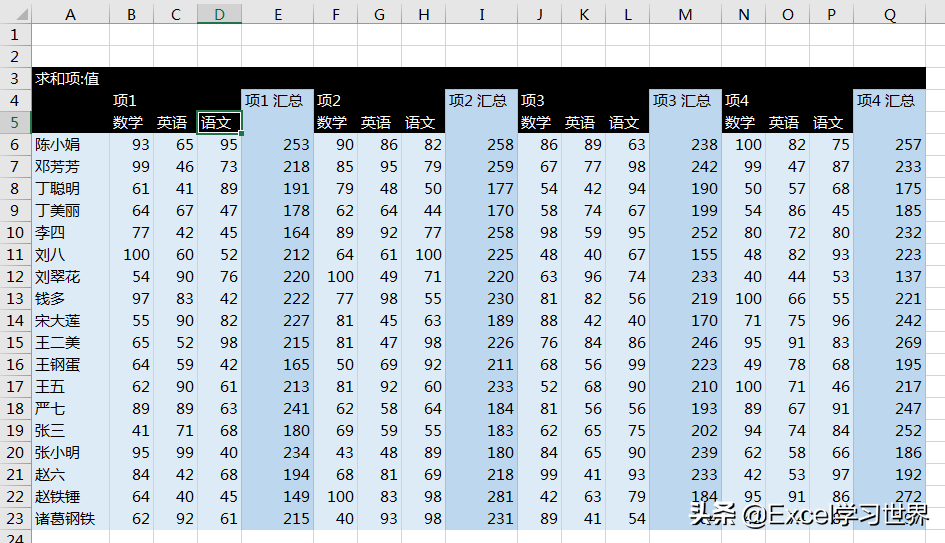Click the name cell '丁美丽'

71,210
